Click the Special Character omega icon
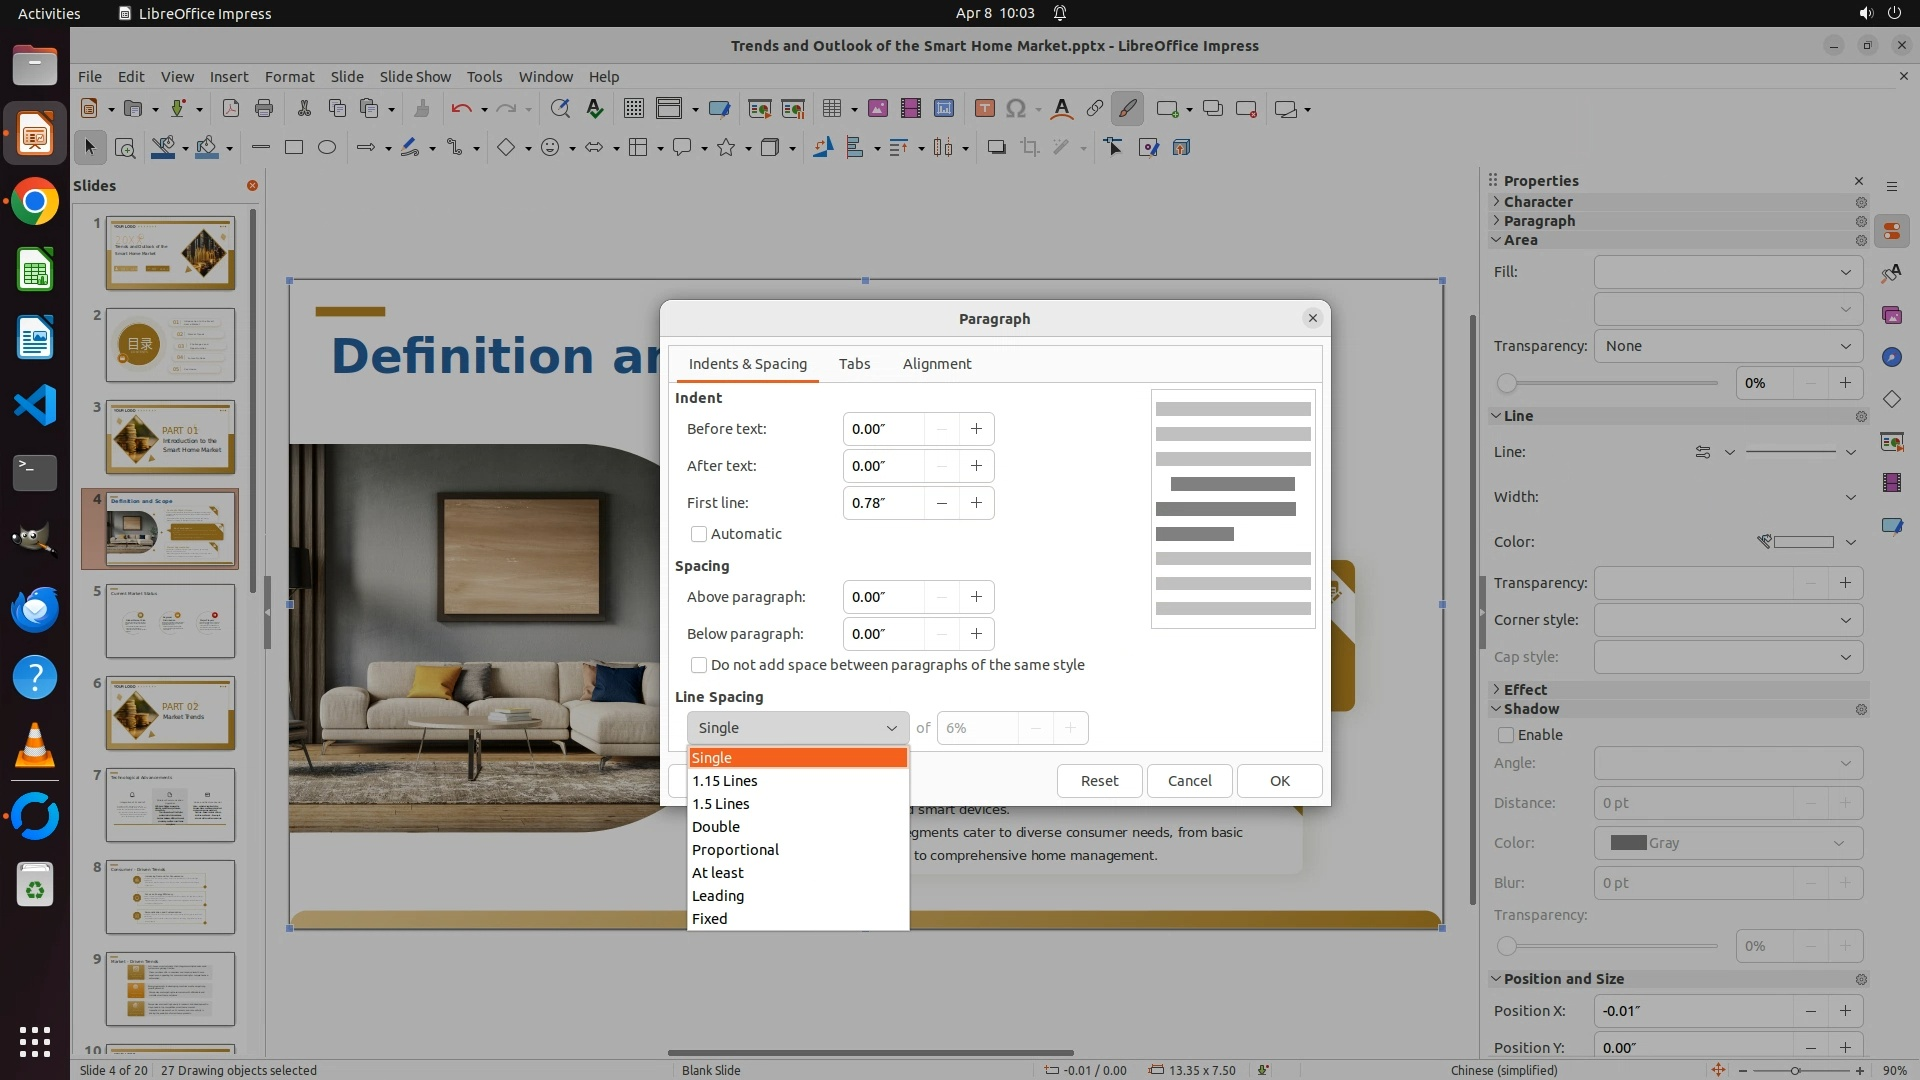 click(1016, 109)
